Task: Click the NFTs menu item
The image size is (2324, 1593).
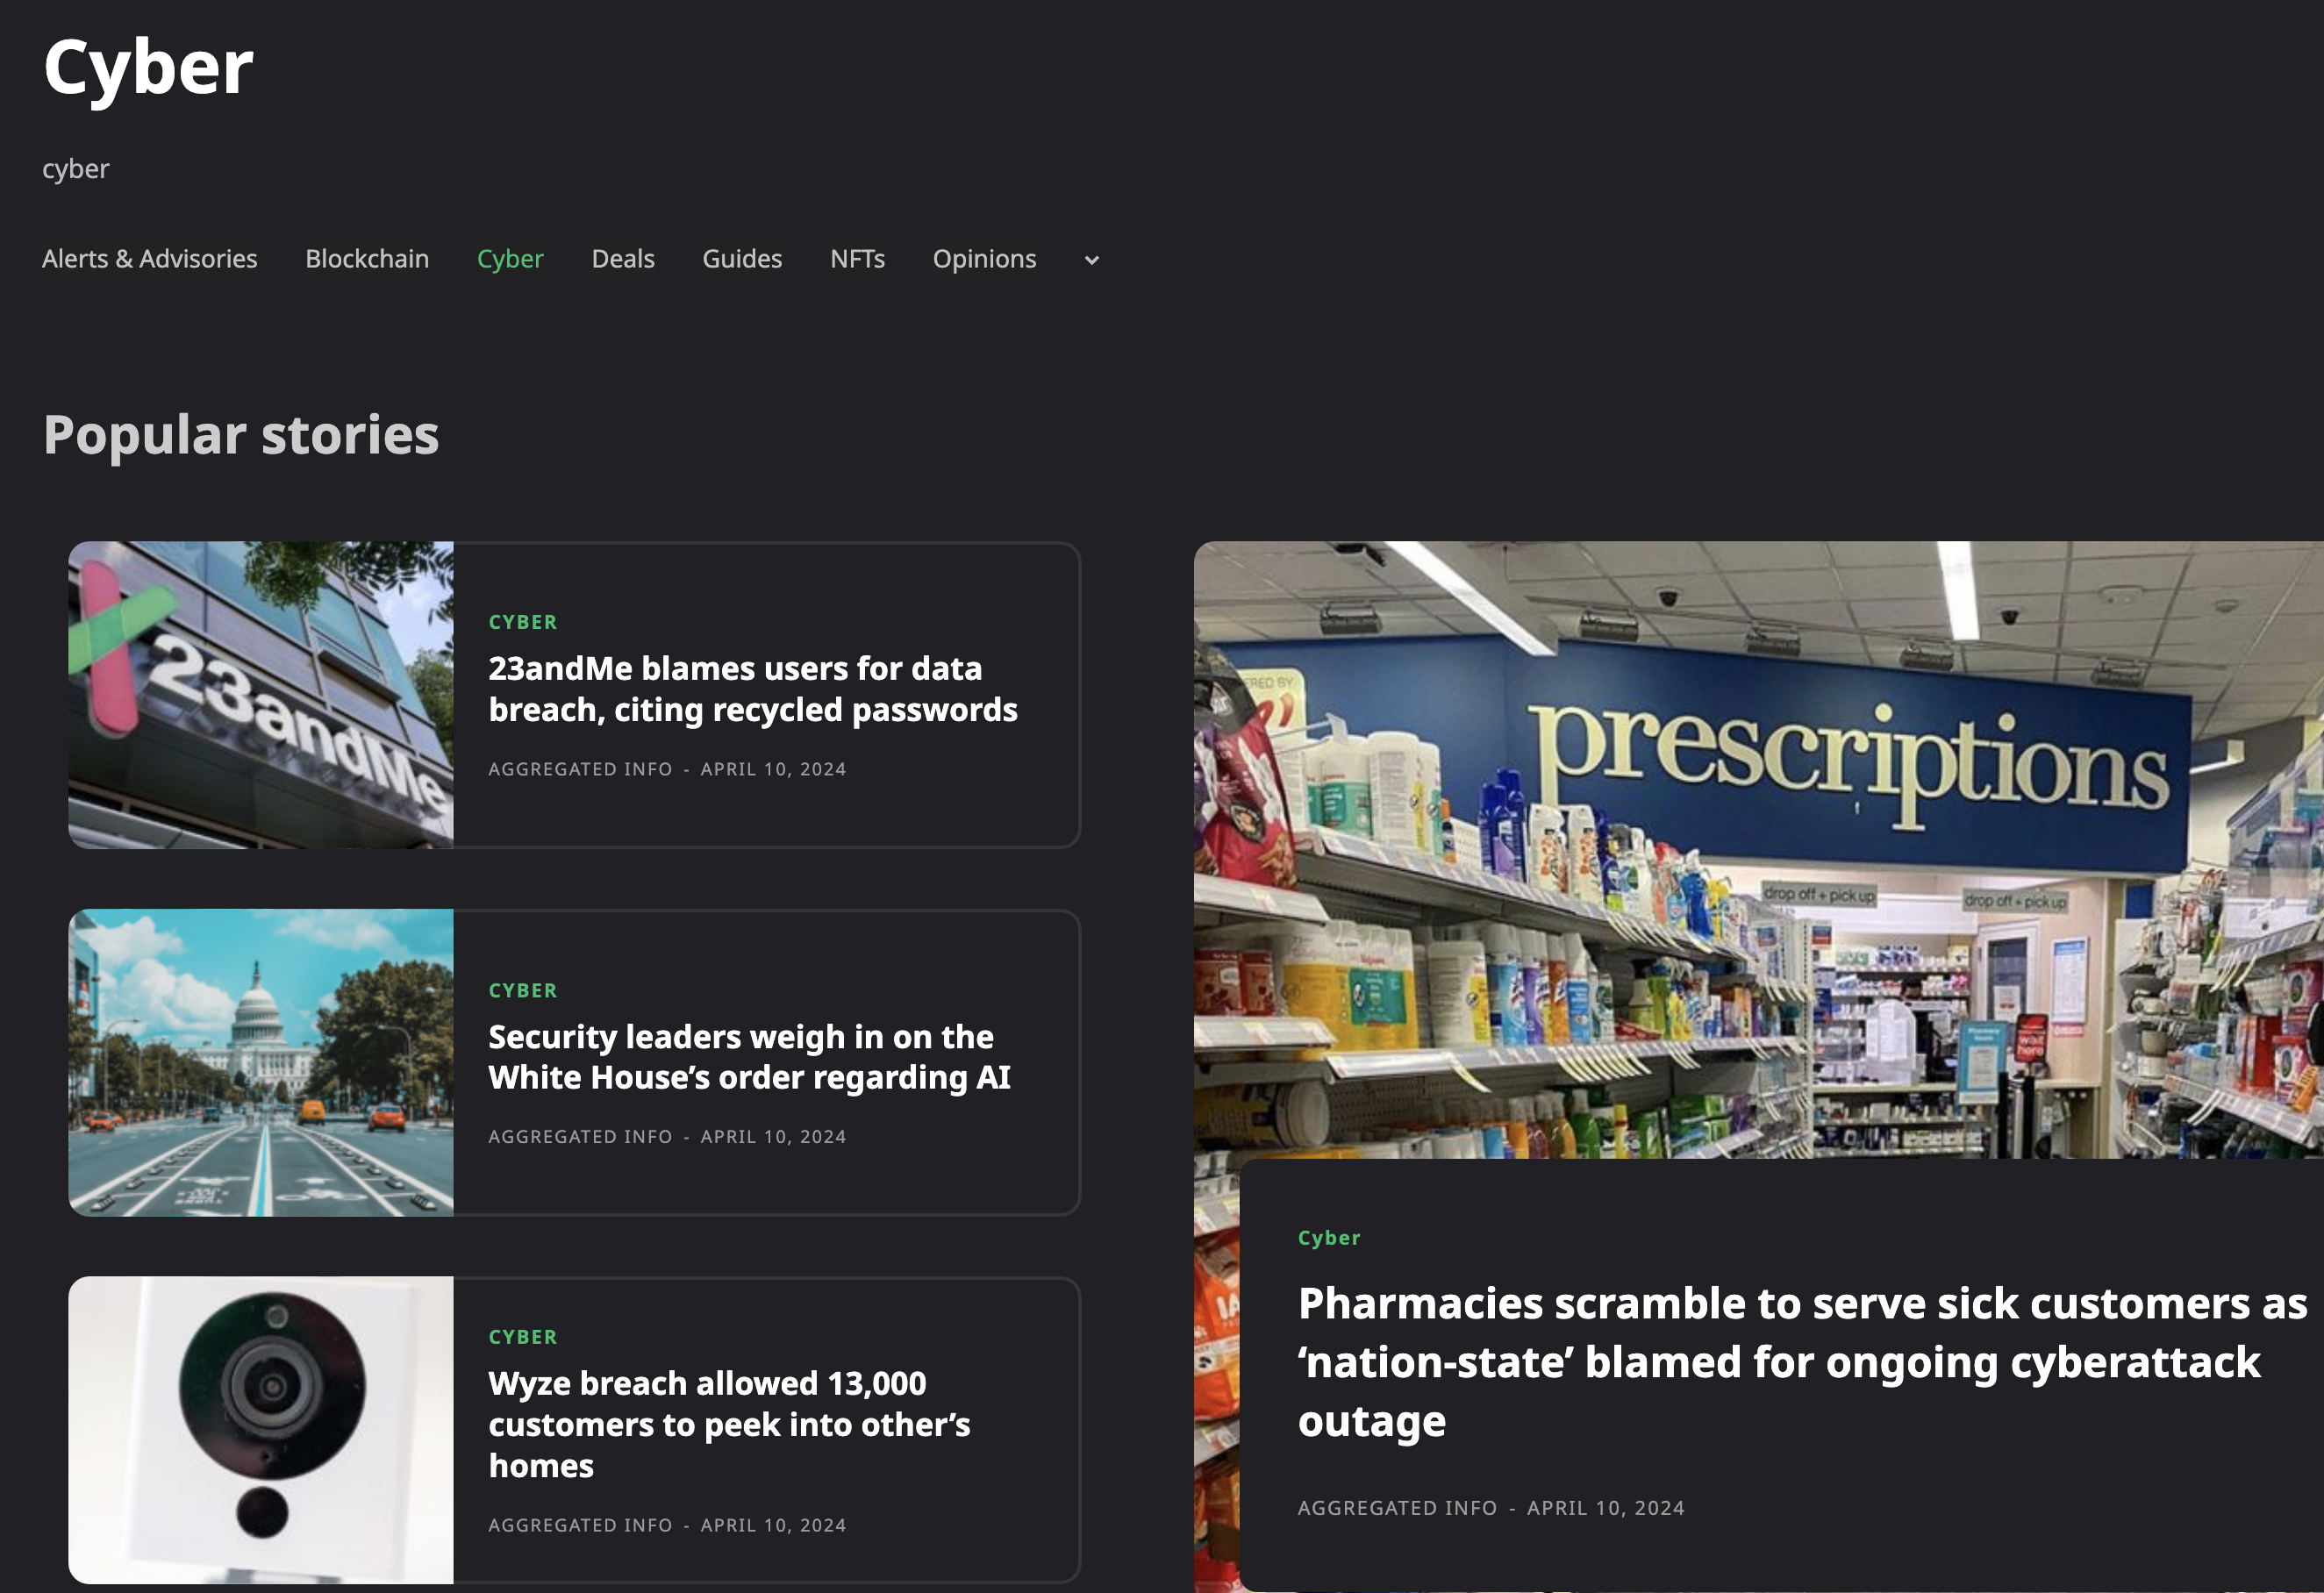Action: click(855, 258)
